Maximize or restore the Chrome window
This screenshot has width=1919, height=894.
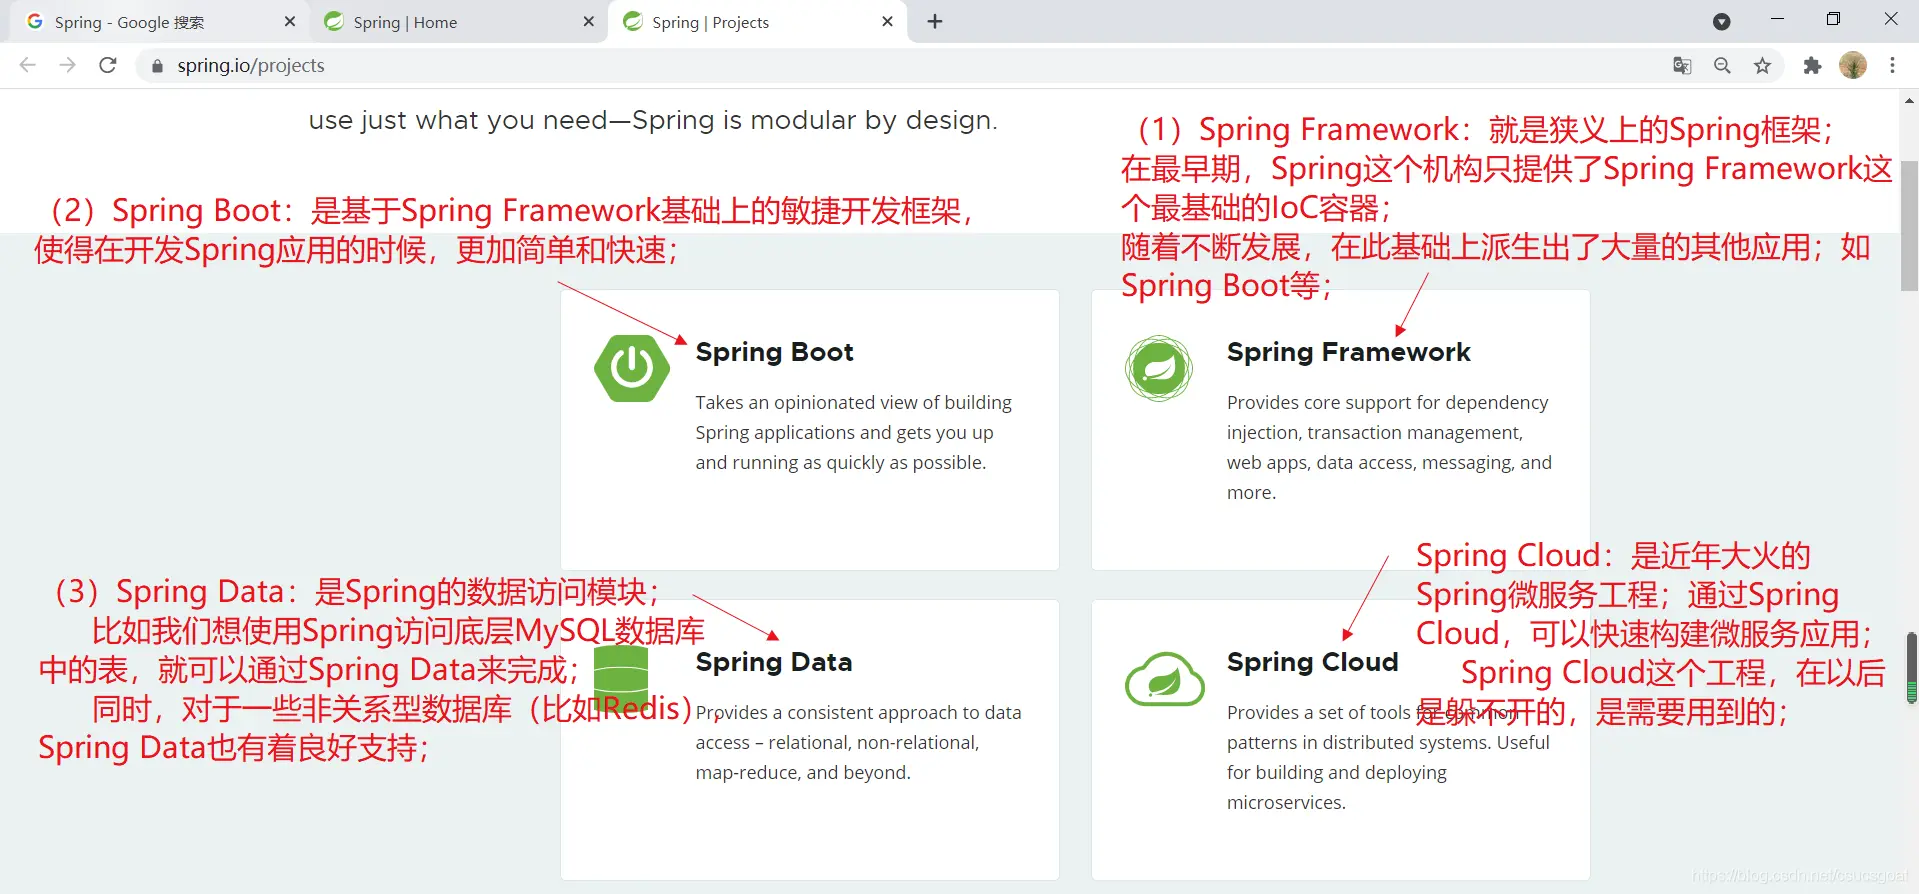[1833, 20]
